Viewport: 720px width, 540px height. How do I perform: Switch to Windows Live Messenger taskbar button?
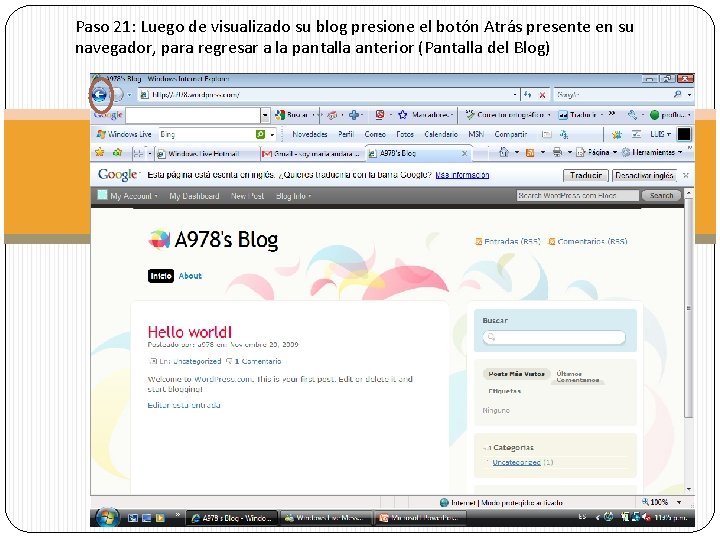tap(326, 518)
